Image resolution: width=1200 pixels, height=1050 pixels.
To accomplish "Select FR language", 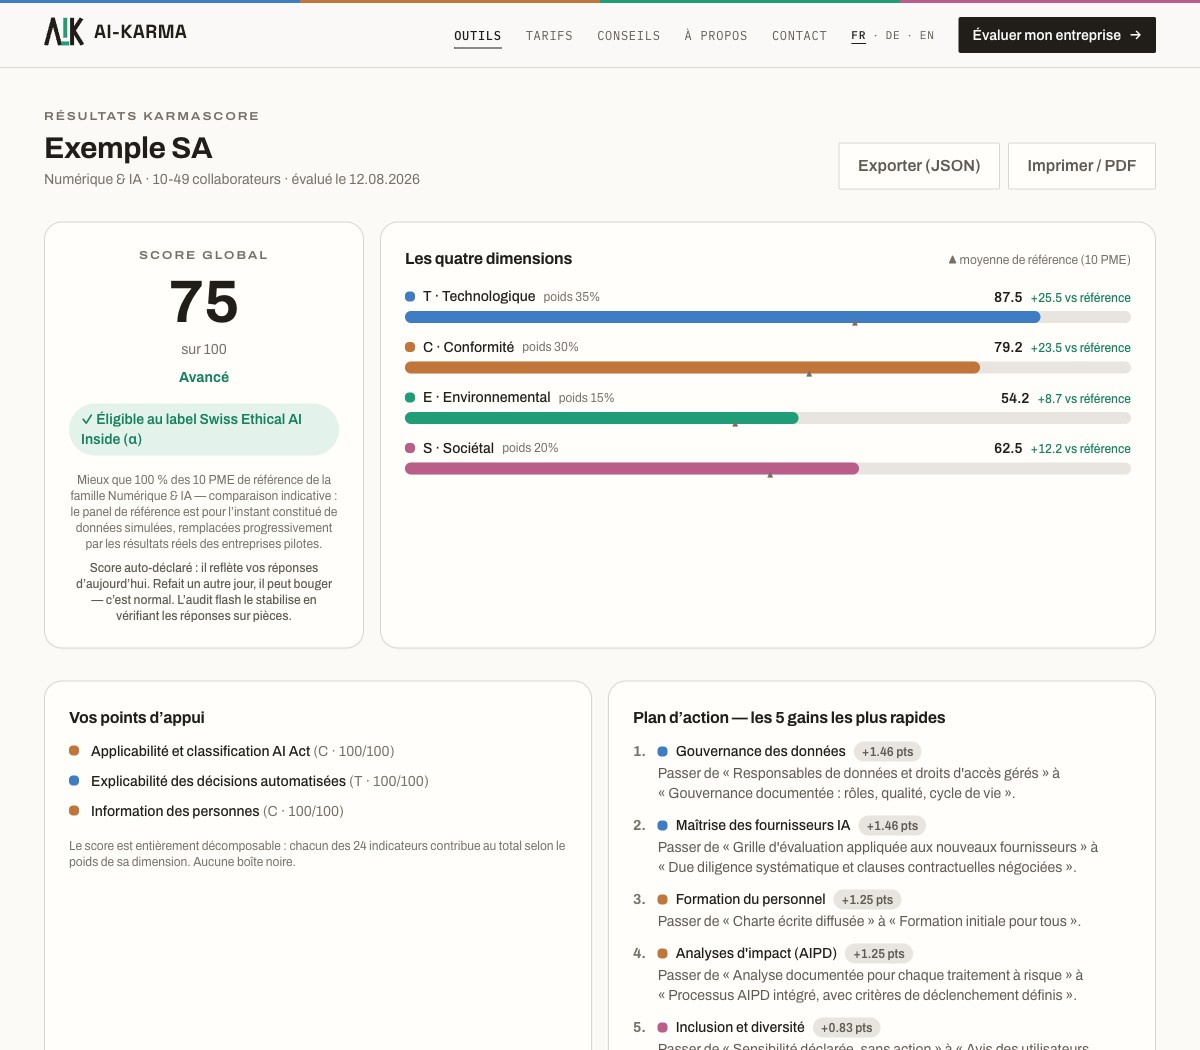I will tap(858, 35).
